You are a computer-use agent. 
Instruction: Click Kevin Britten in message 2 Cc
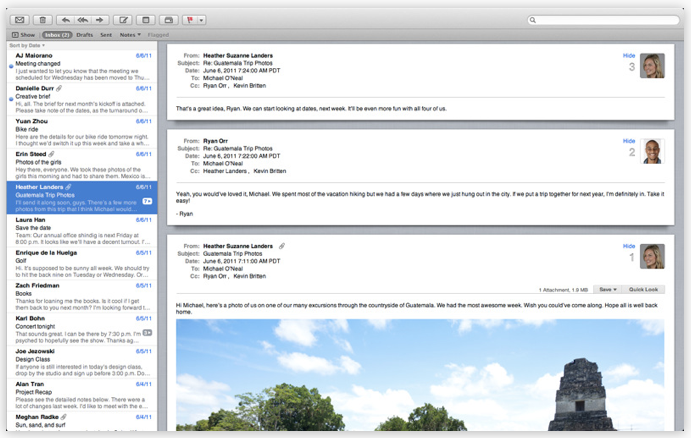pos(270,171)
